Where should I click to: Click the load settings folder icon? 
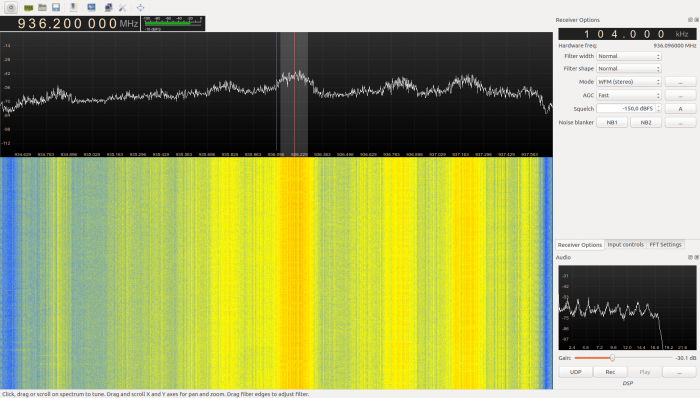(x=42, y=7)
